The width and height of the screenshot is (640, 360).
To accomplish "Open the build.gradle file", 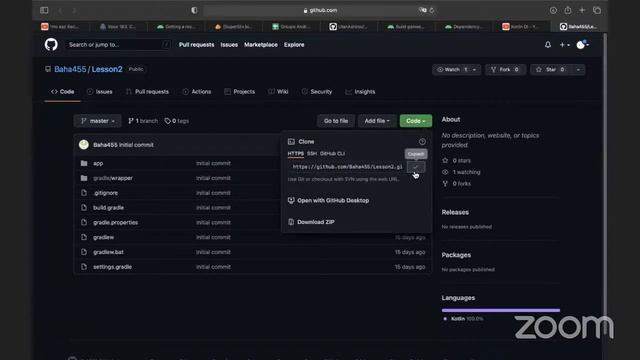I will [x=108, y=207].
